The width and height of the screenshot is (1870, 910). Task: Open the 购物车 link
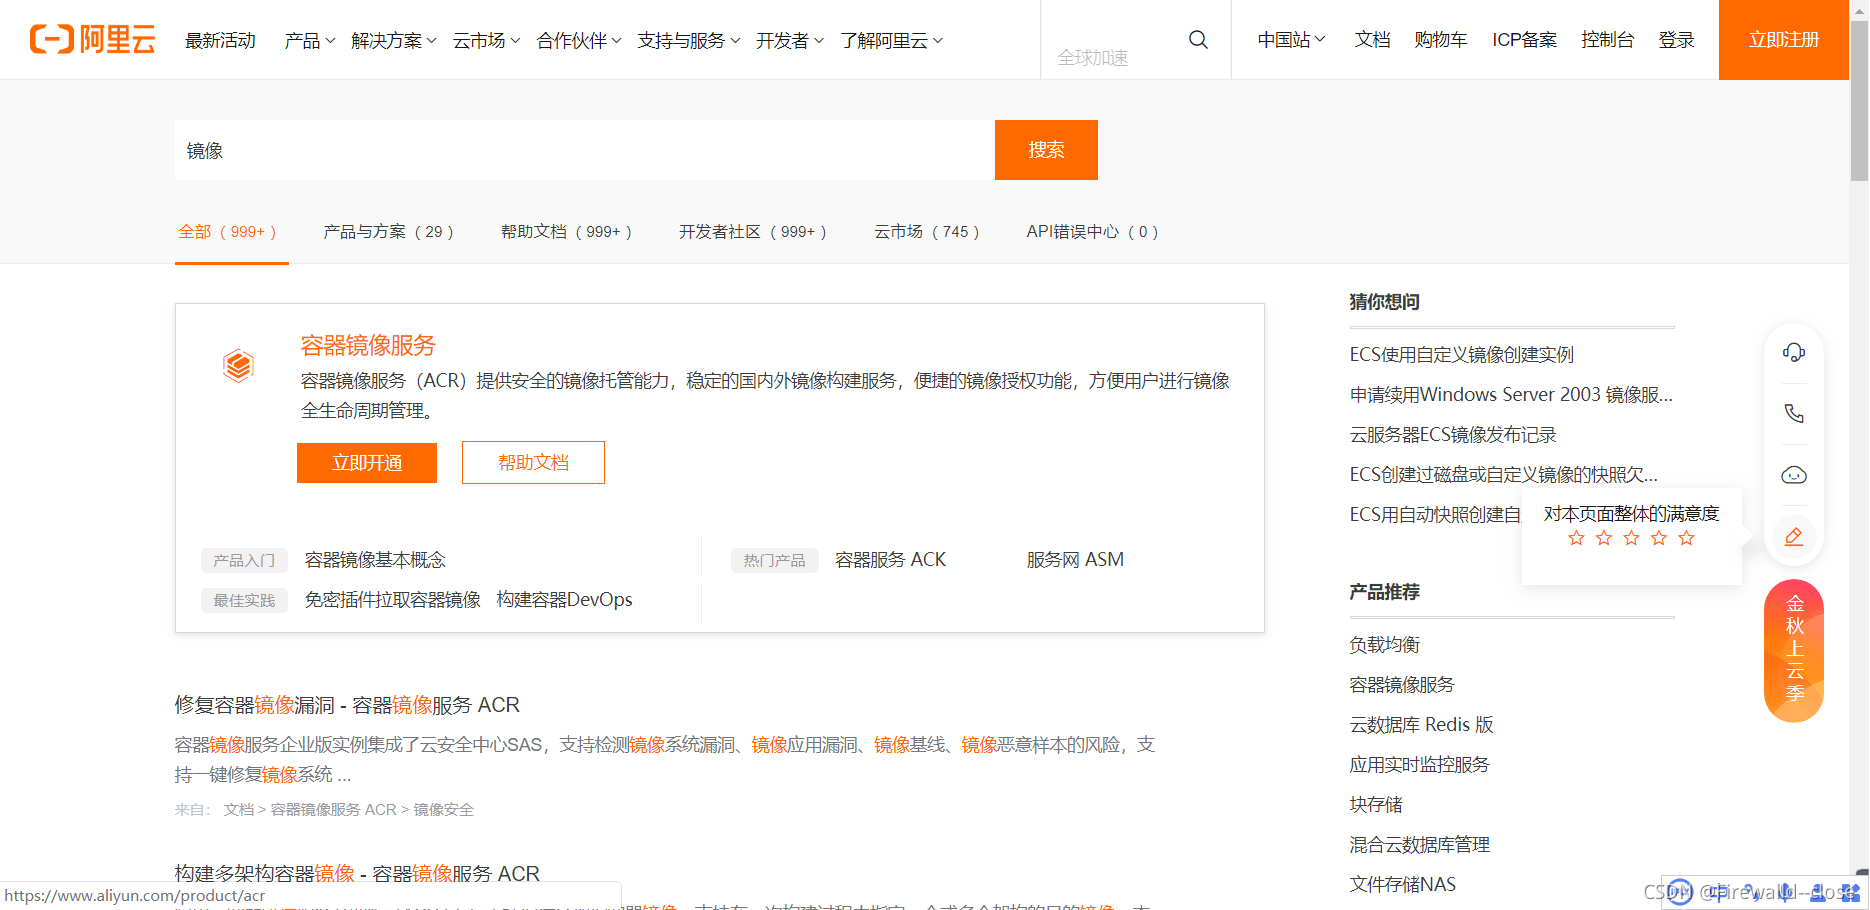coord(1441,40)
